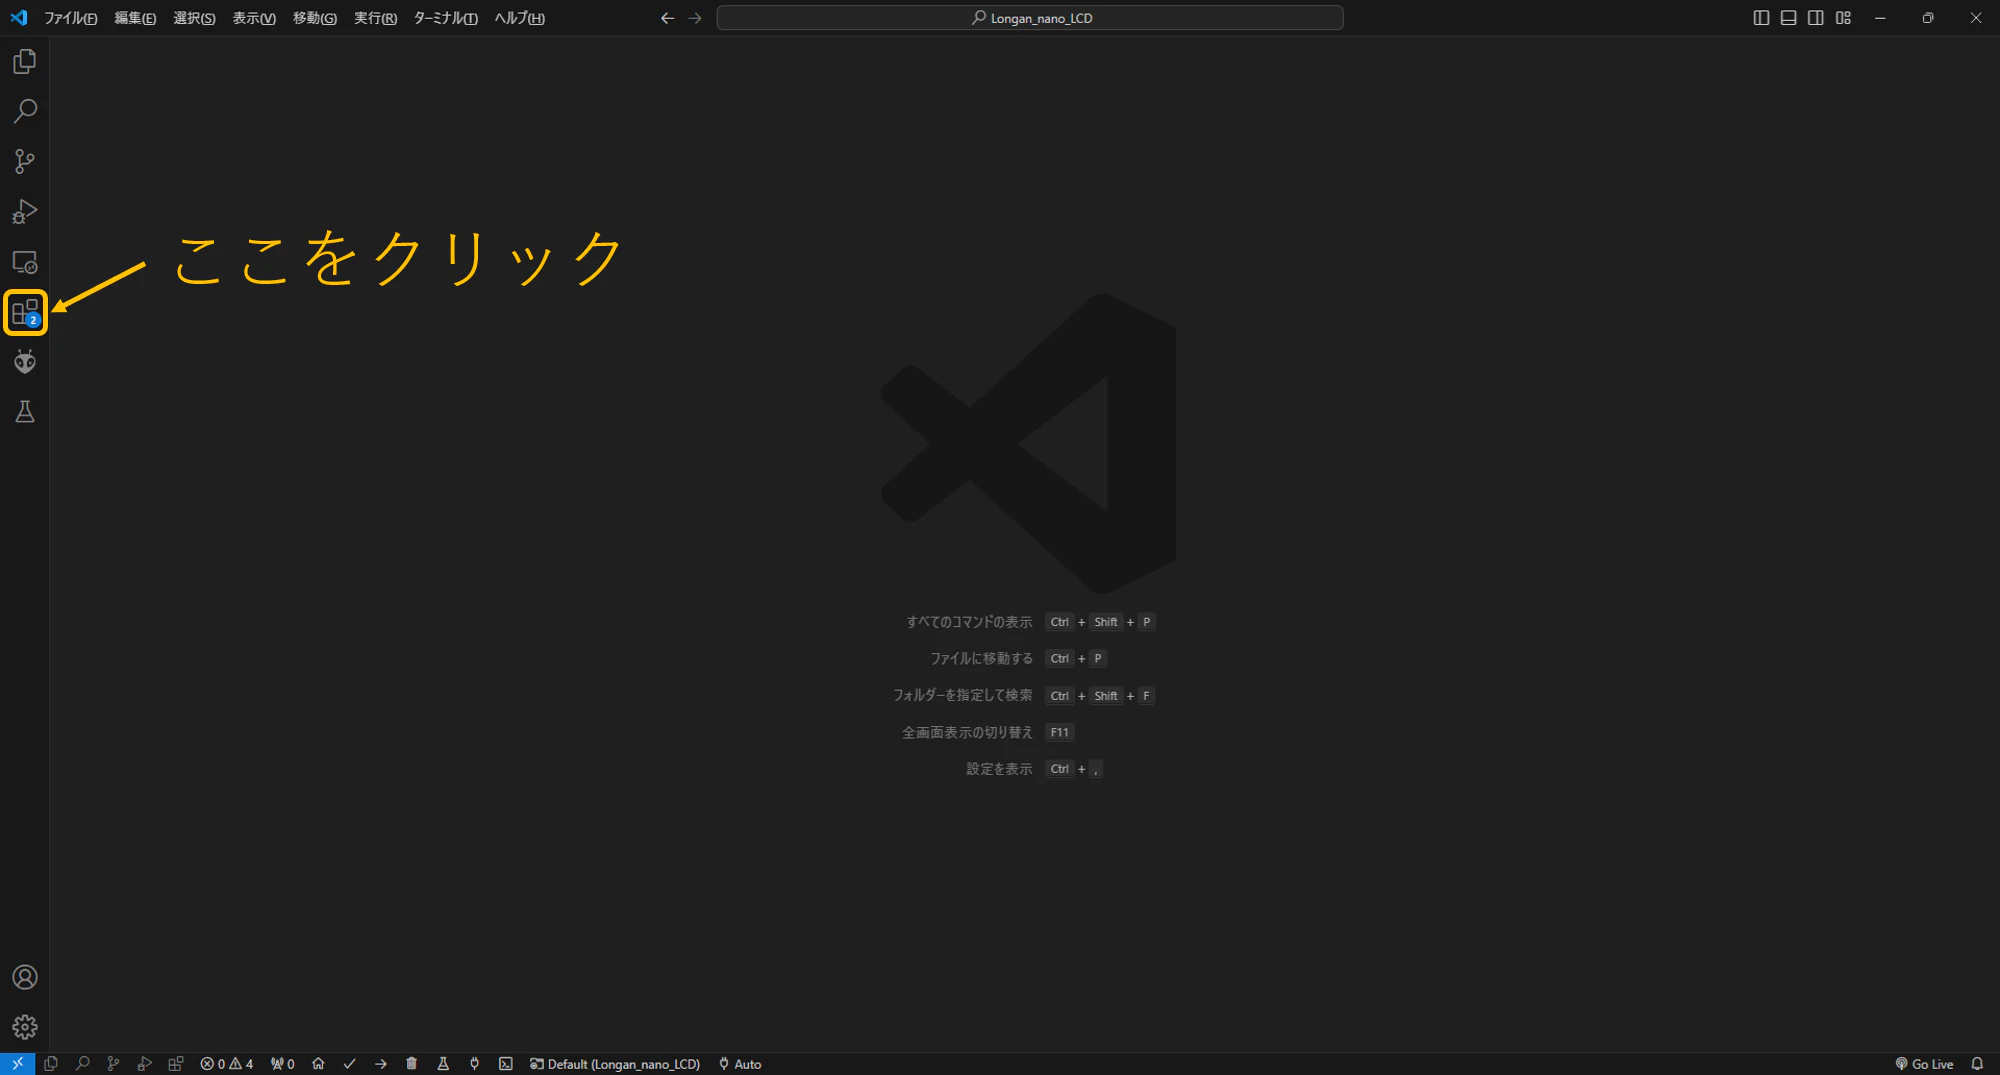The width and height of the screenshot is (2000, 1075).
Task: Click PlatformIO Serial Monitor plug icon
Action: (475, 1064)
